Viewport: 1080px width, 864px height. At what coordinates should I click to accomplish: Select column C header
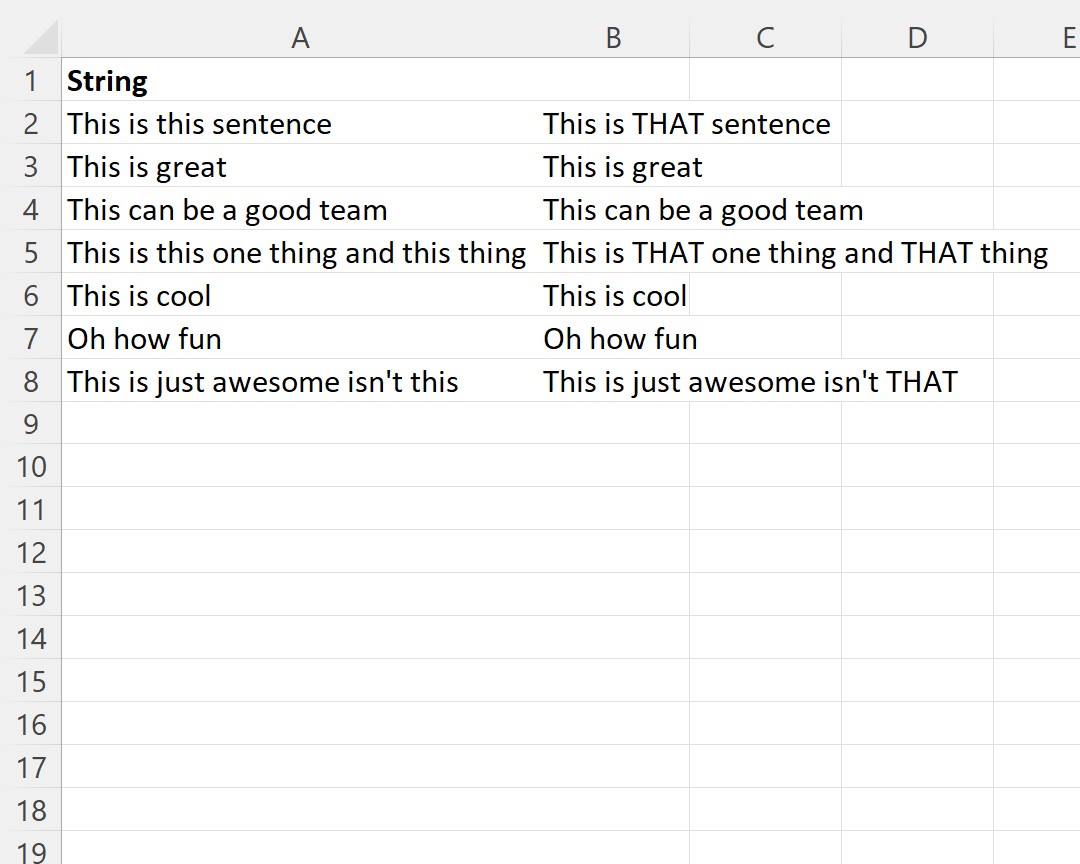[765, 38]
